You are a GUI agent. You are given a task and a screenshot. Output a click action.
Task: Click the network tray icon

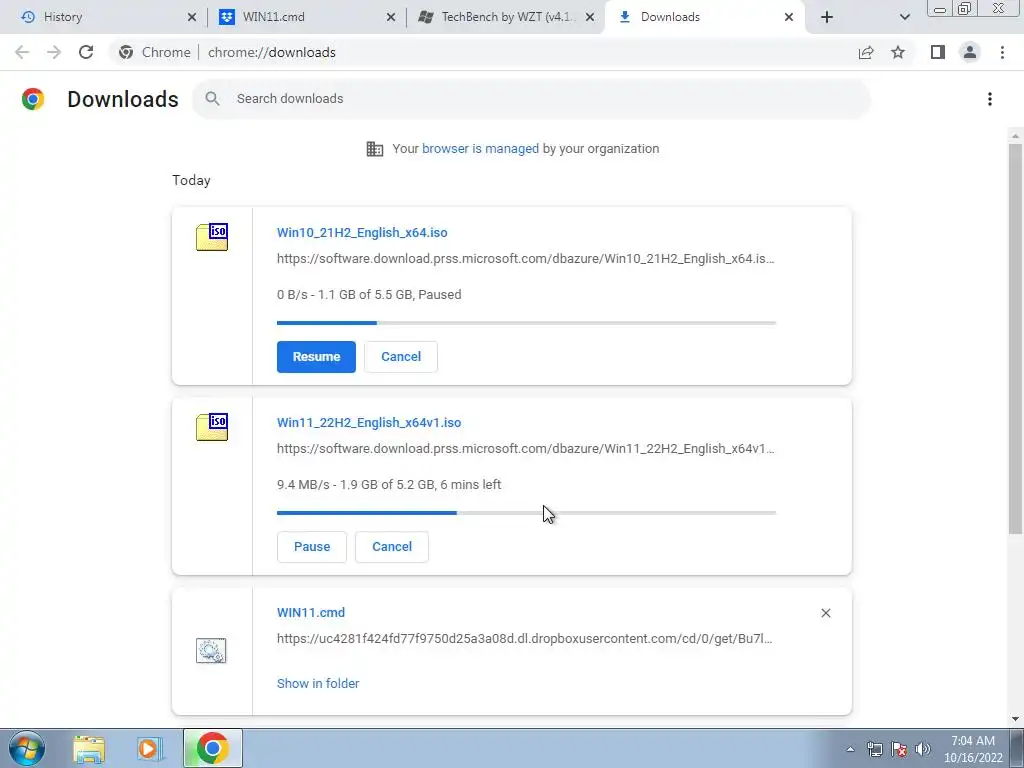tap(874, 749)
